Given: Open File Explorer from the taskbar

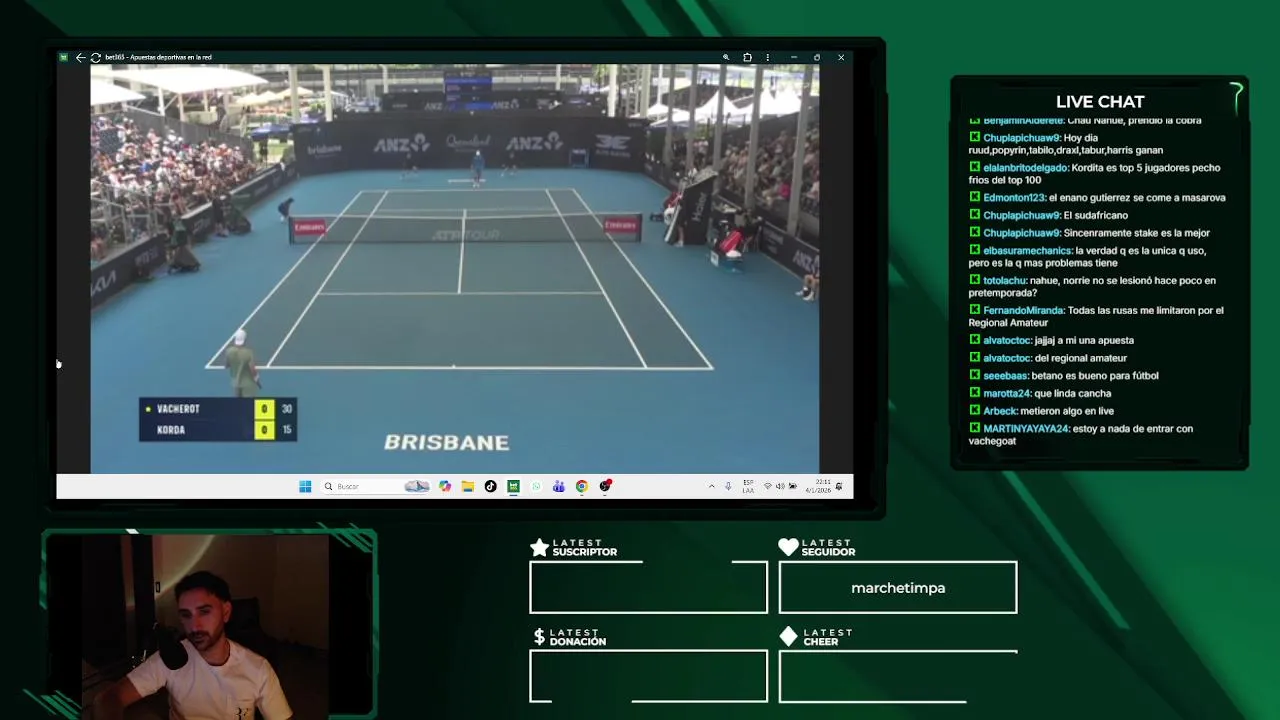Looking at the screenshot, I should coord(467,486).
